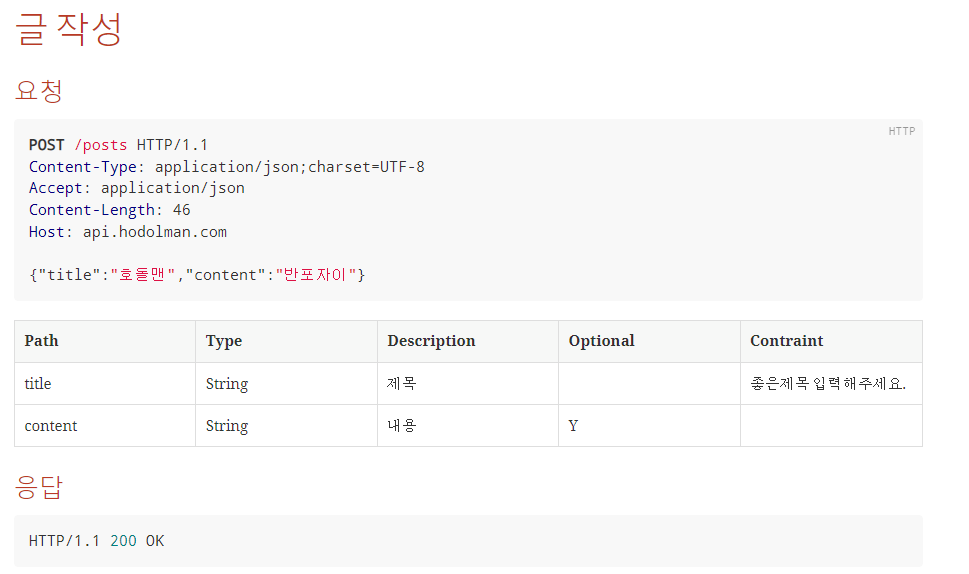The height and width of the screenshot is (574, 969).
Task: Click the Content-Type header line
Action: click(227, 167)
